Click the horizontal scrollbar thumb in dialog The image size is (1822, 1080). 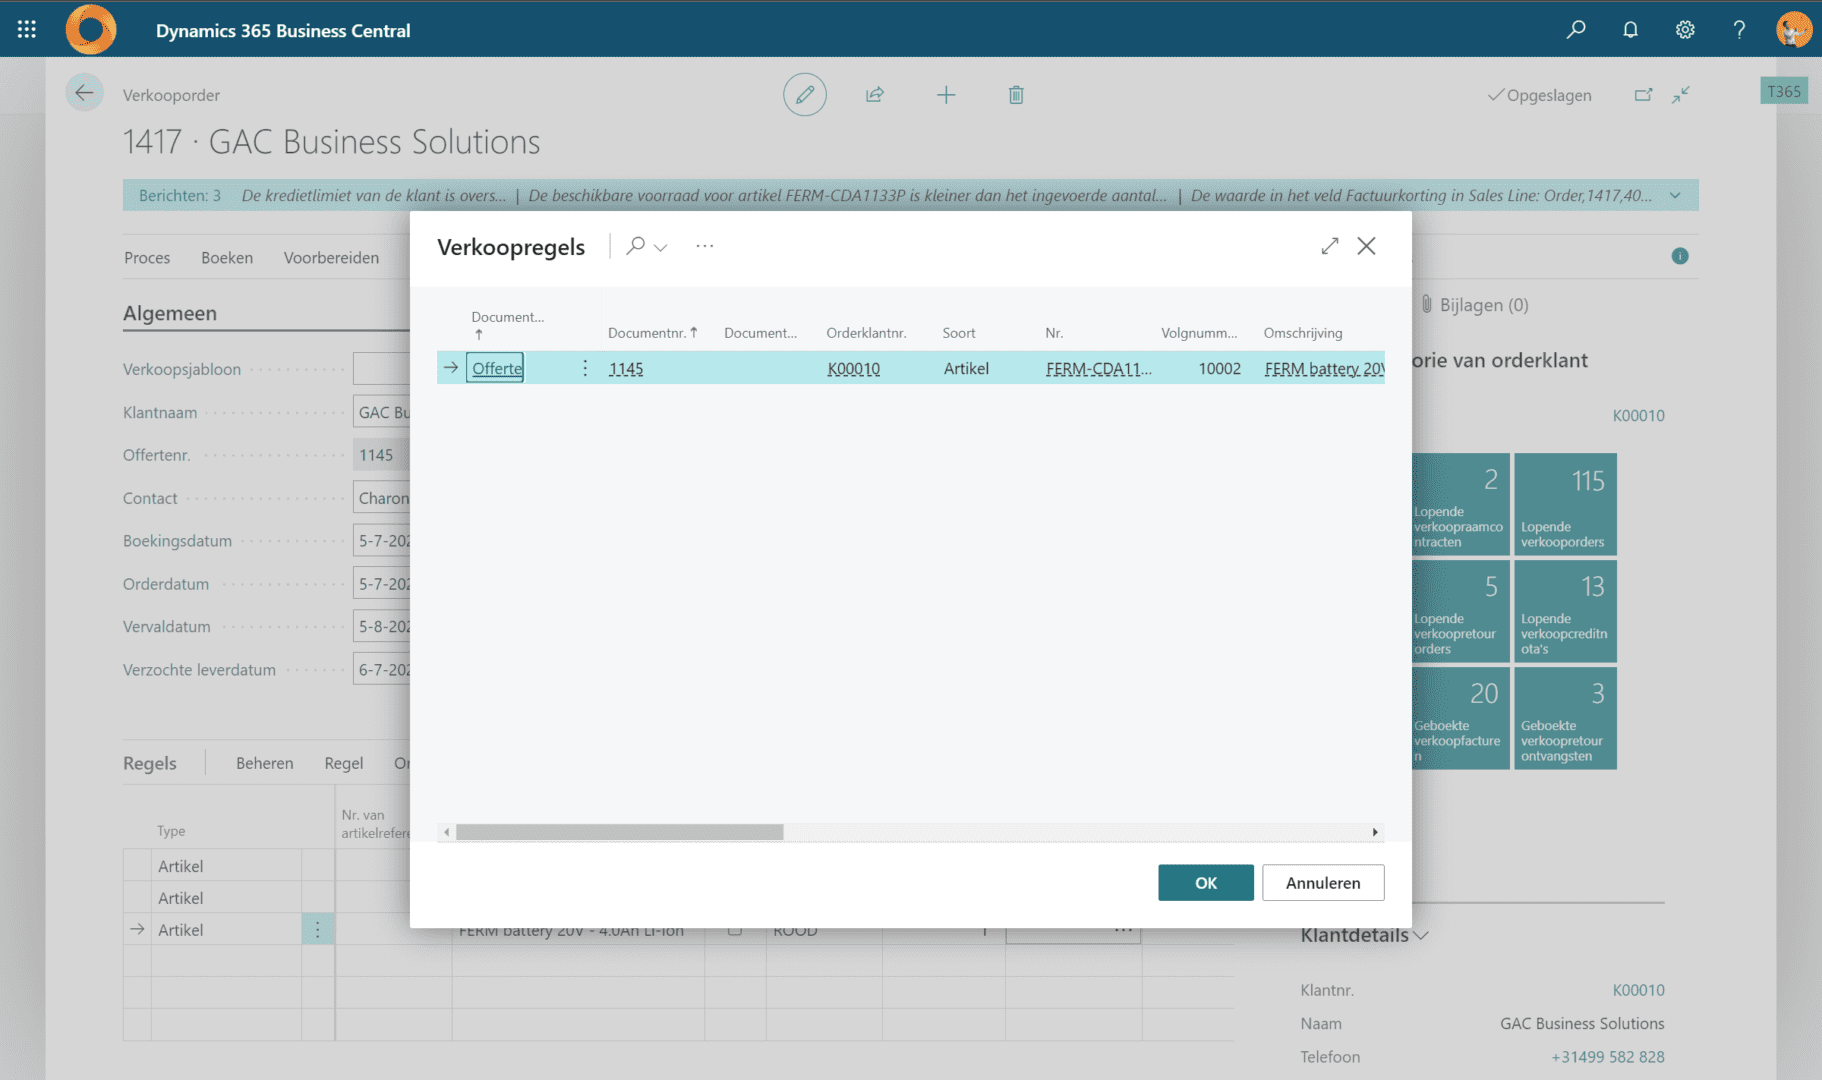click(x=620, y=832)
